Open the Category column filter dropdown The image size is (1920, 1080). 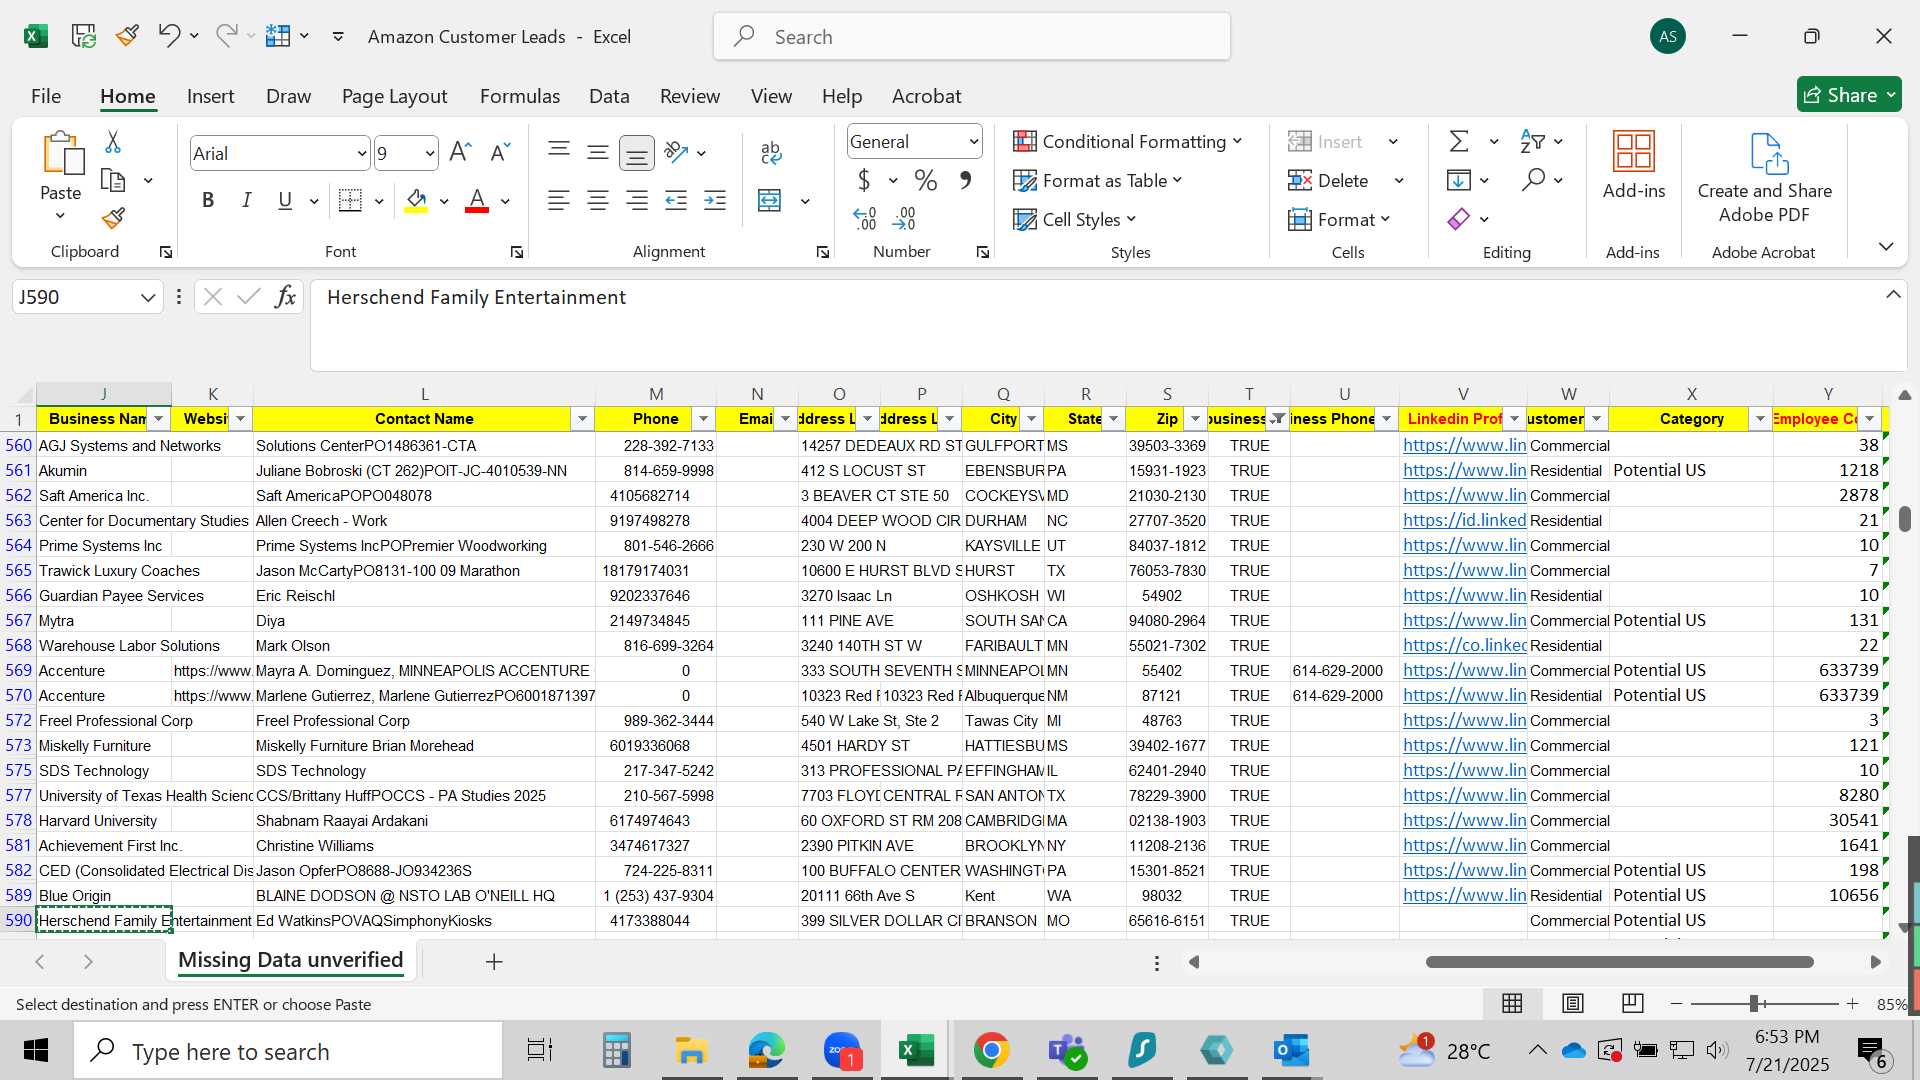point(1760,419)
